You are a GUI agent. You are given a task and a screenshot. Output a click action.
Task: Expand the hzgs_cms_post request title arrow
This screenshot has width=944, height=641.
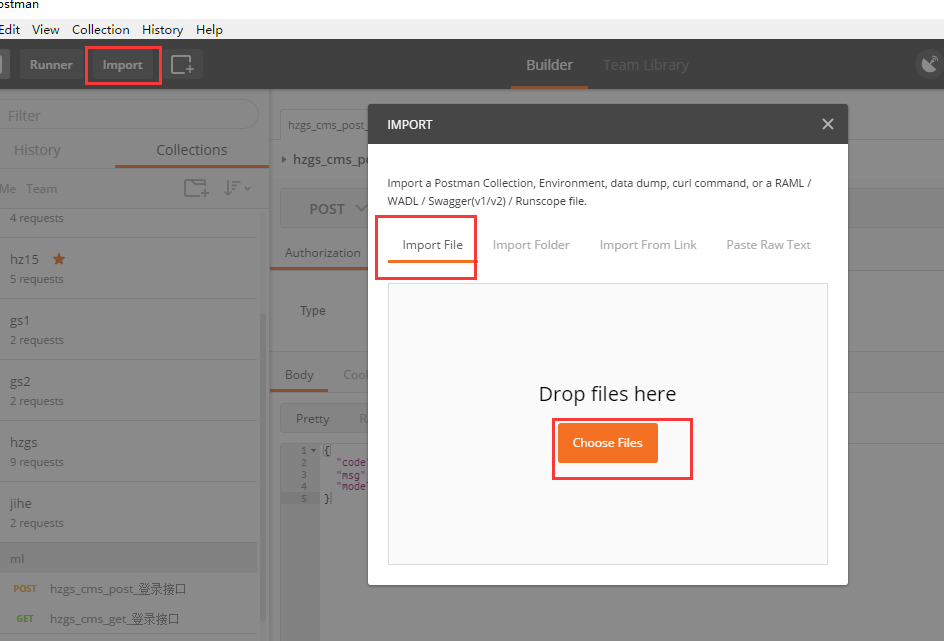pos(284,159)
